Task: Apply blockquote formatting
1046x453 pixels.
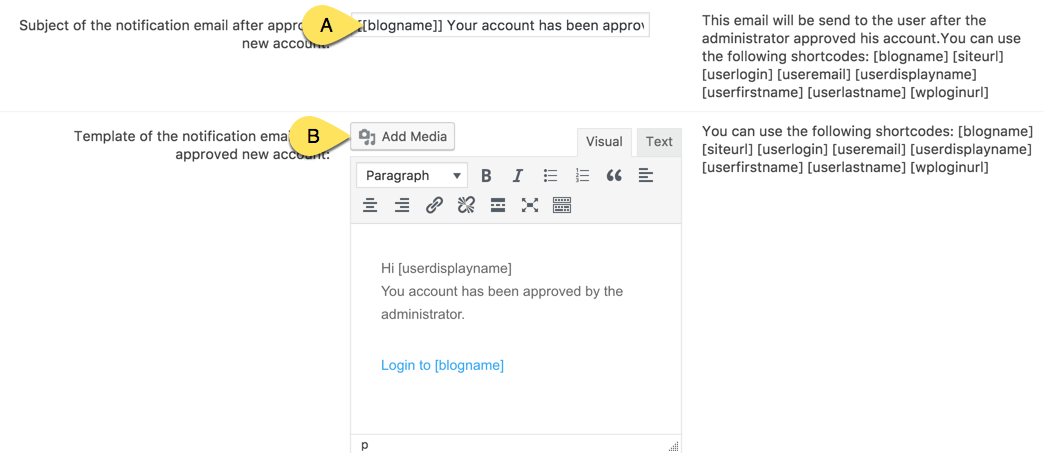Action: [x=614, y=176]
